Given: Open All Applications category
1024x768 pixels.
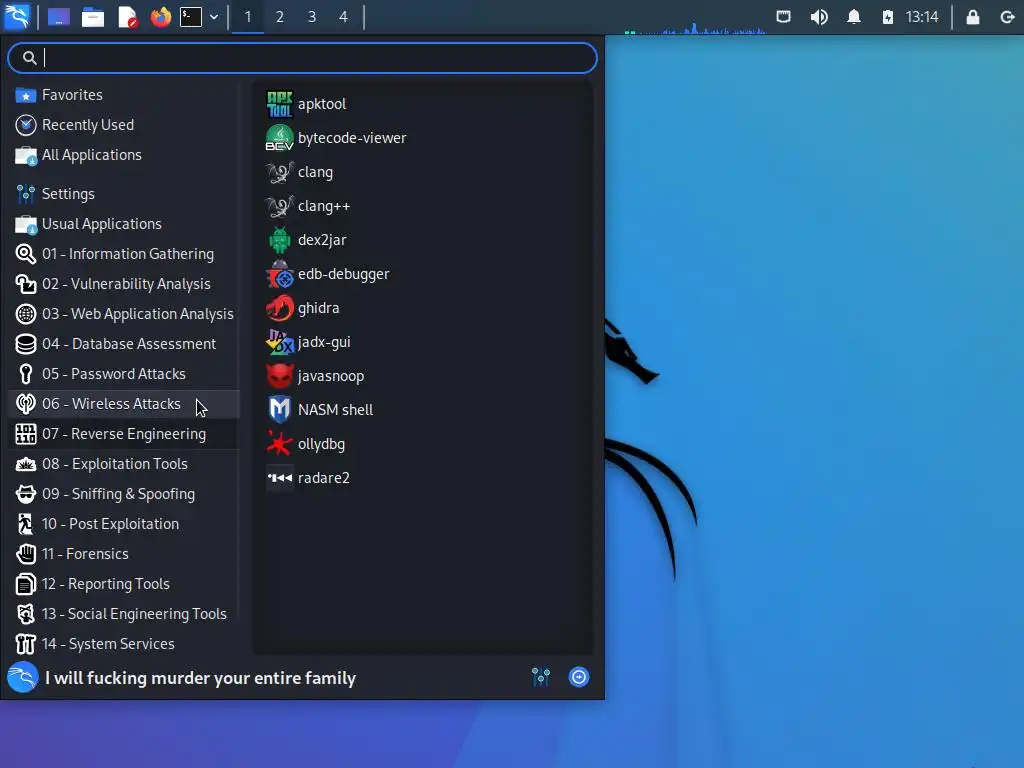Looking at the screenshot, I should (124, 155).
